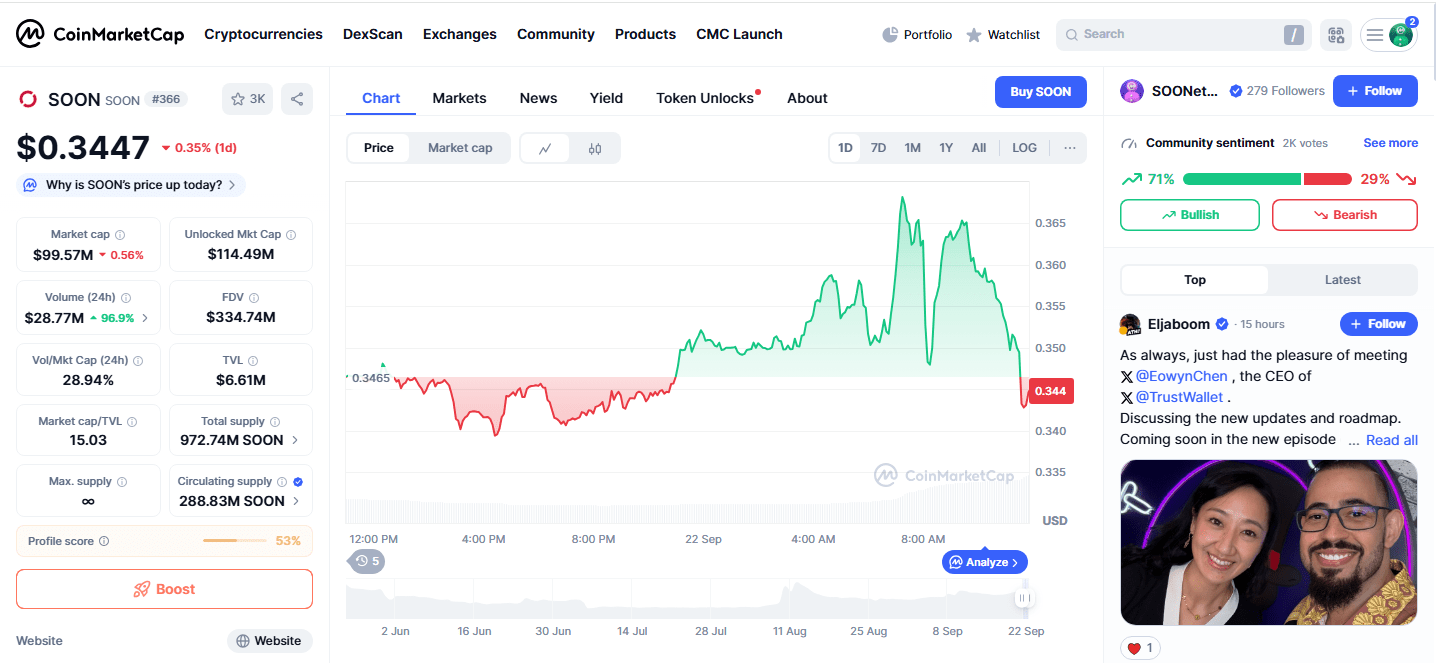Image resolution: width=1436 pixels, height=663 pixels.
Task: Add SOON to watchlist star button
Action: click(x=247, y=99)
